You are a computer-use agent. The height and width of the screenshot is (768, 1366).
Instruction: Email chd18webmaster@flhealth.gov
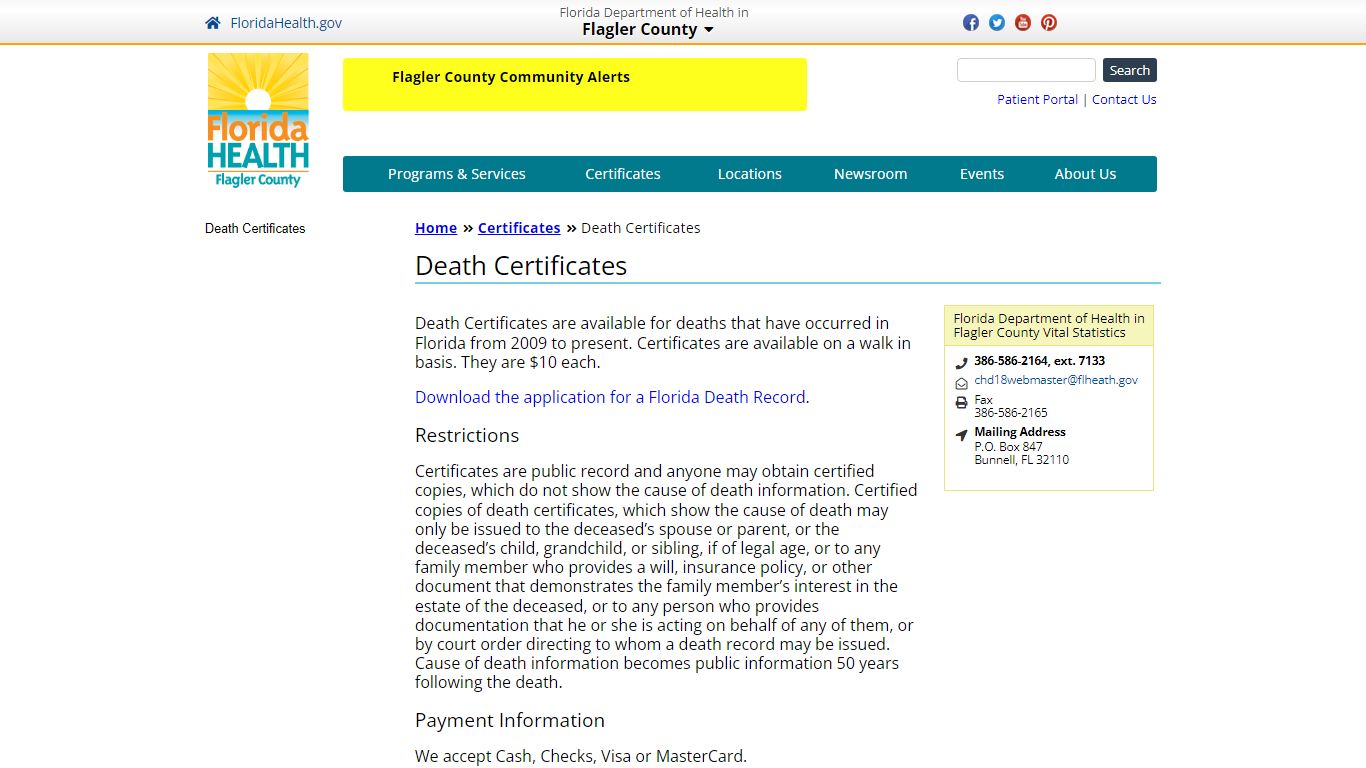click(1056, 380)
